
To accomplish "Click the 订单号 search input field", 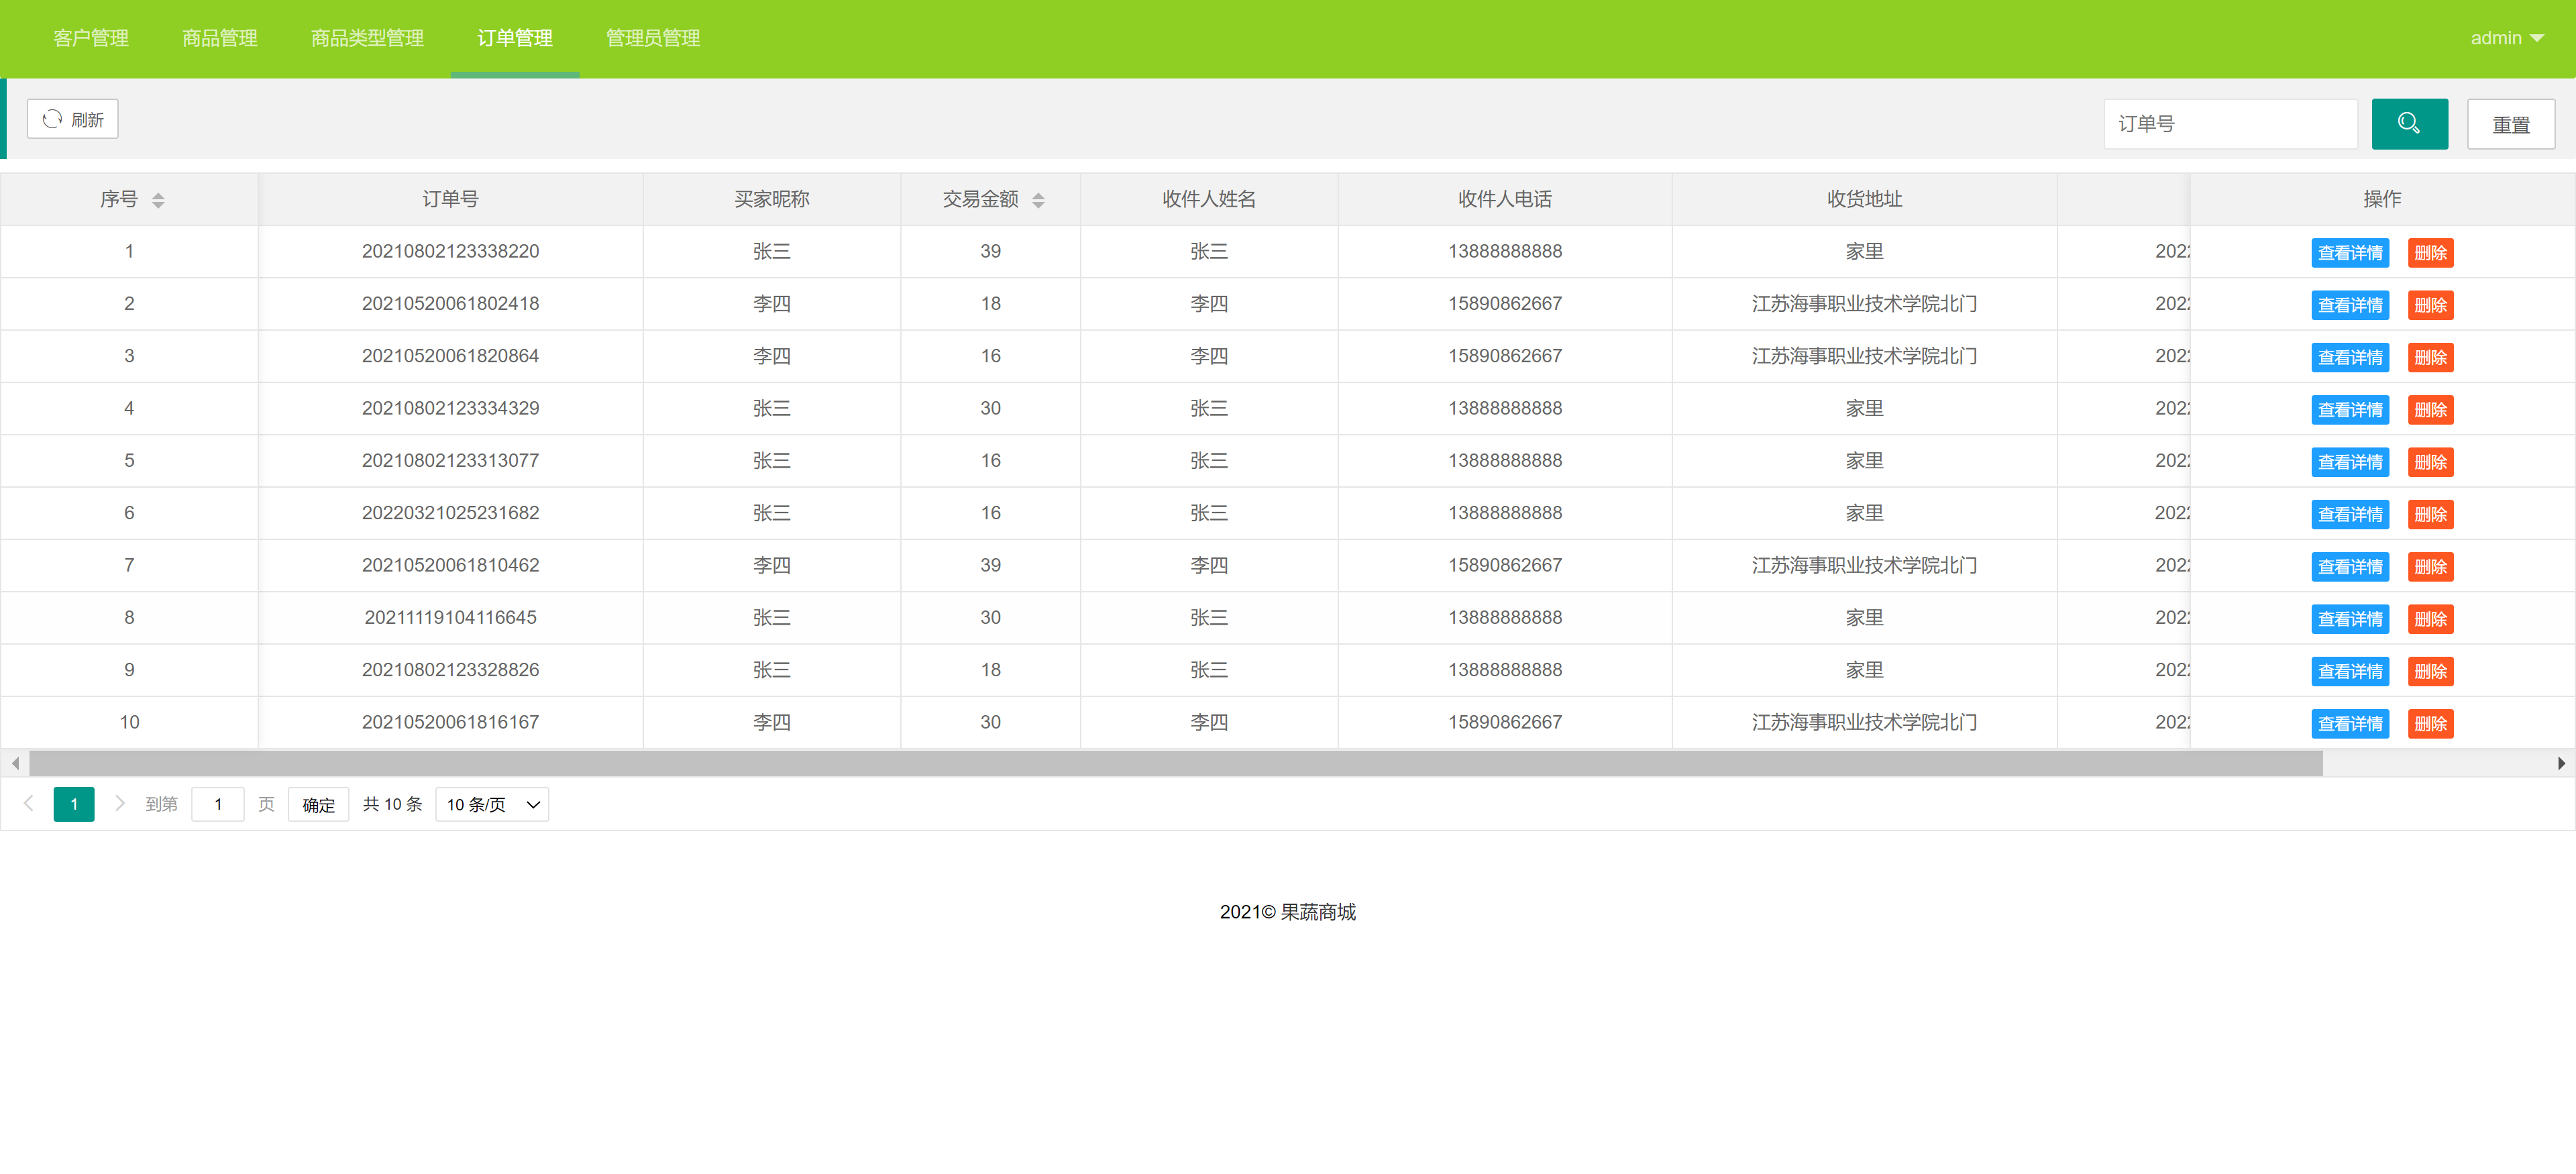I will (x=2230, y=123).
